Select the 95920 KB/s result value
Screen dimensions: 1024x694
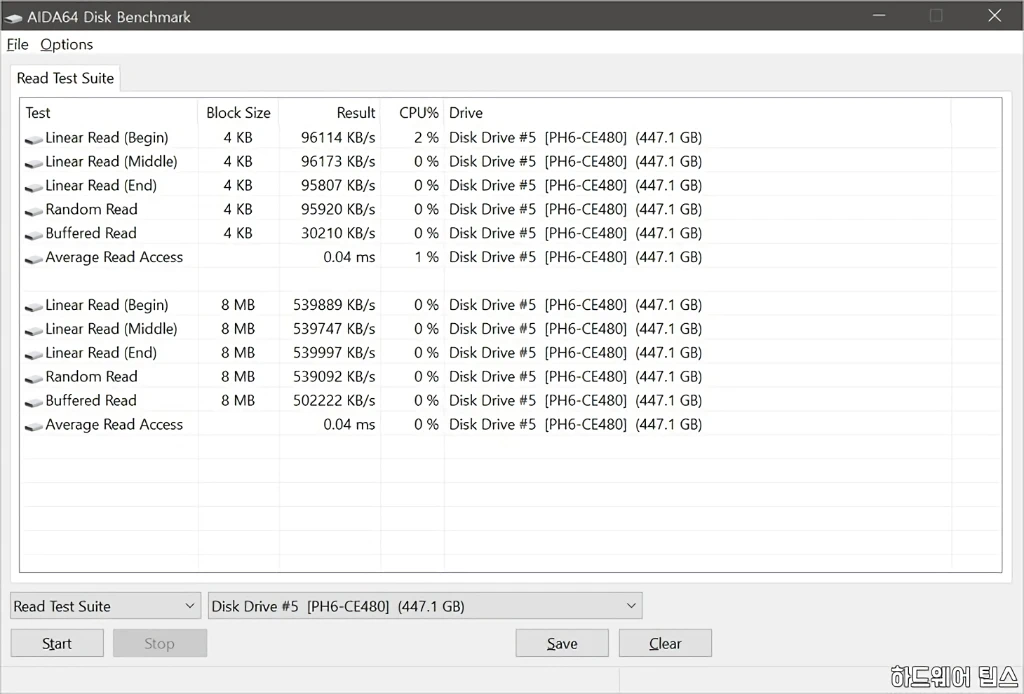338,209
